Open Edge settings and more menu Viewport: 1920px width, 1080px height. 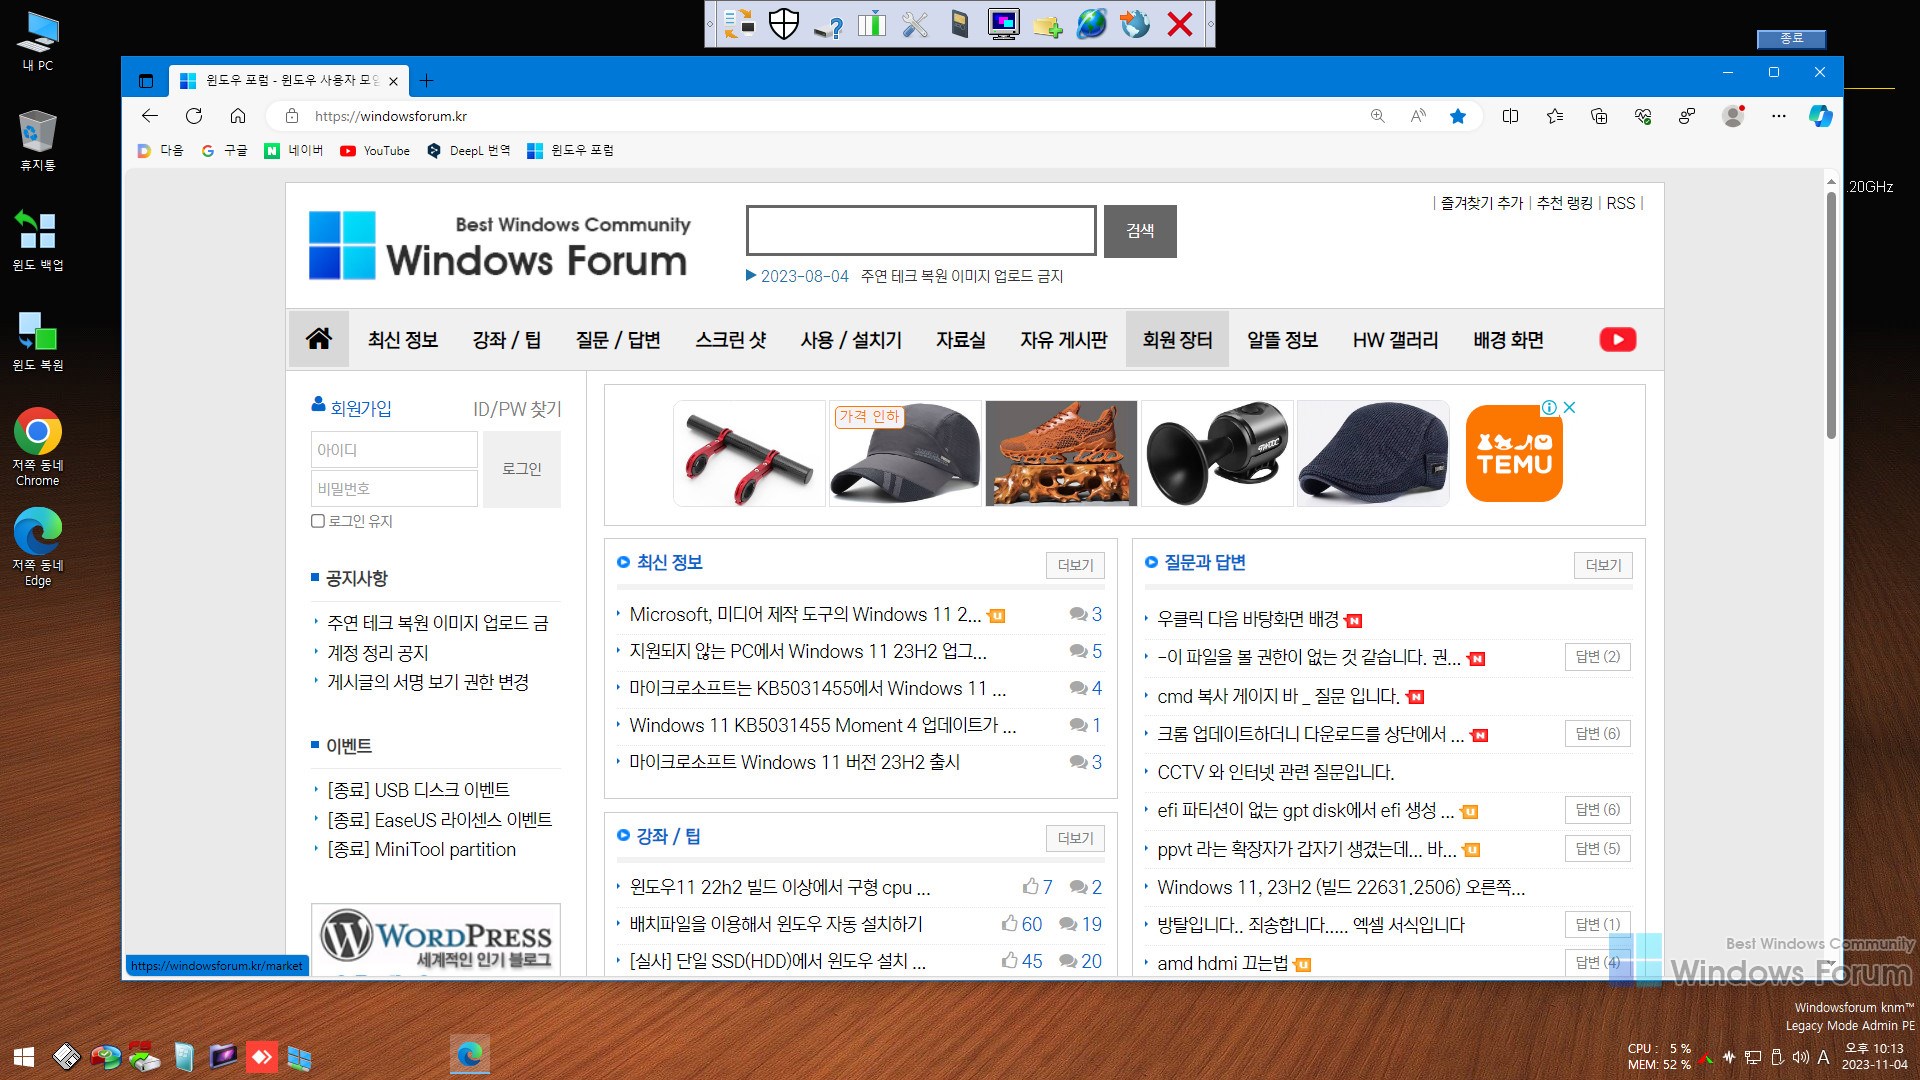(1778, 116)
